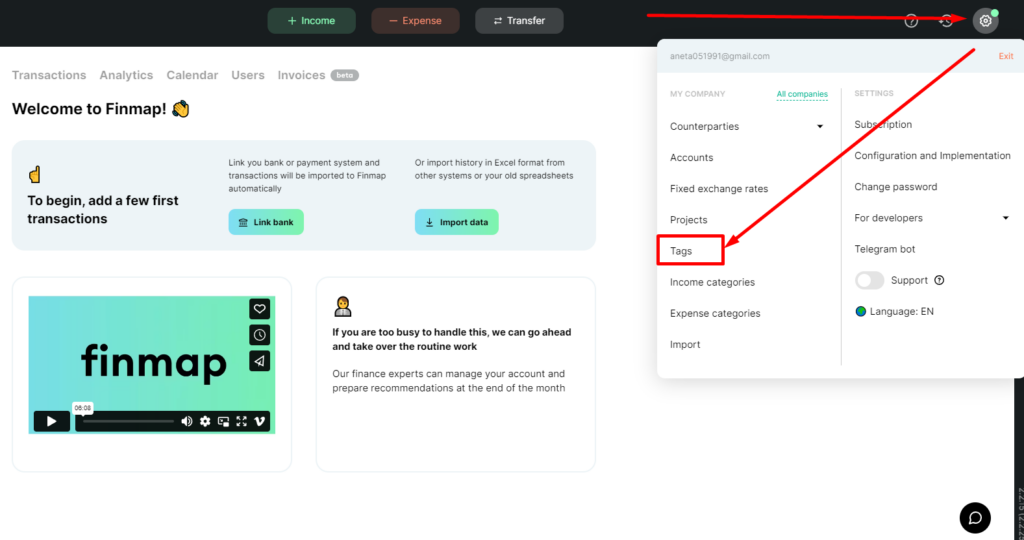The width and height of the screenshot is (1024, 540).
Task: Switch to the Analytics tab
Action: (126, 75)
